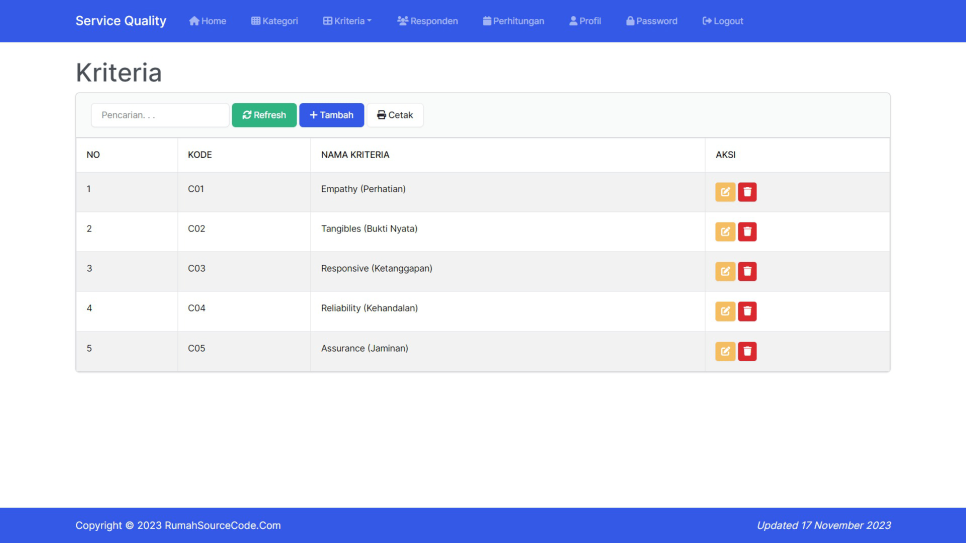The width and height of the screenshot is (966, 543).
Task: Edit the Assurance (Jaminan) criterion
Action: (x=725, y=351)
